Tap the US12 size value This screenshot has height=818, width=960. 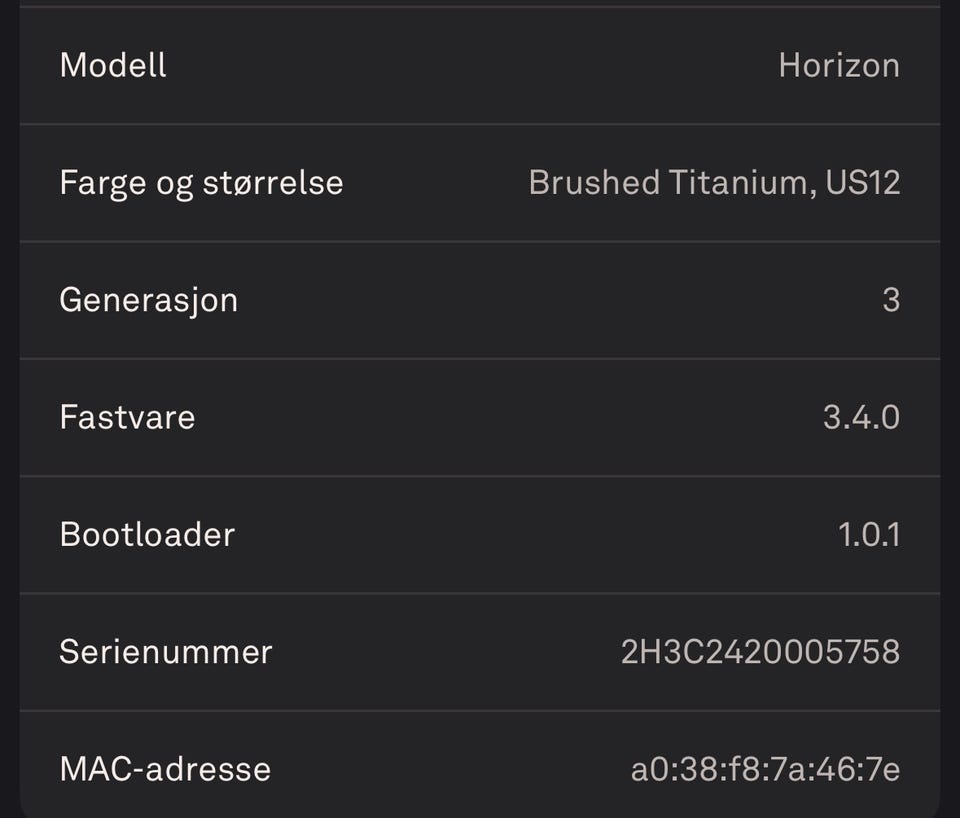click(863, 183)
